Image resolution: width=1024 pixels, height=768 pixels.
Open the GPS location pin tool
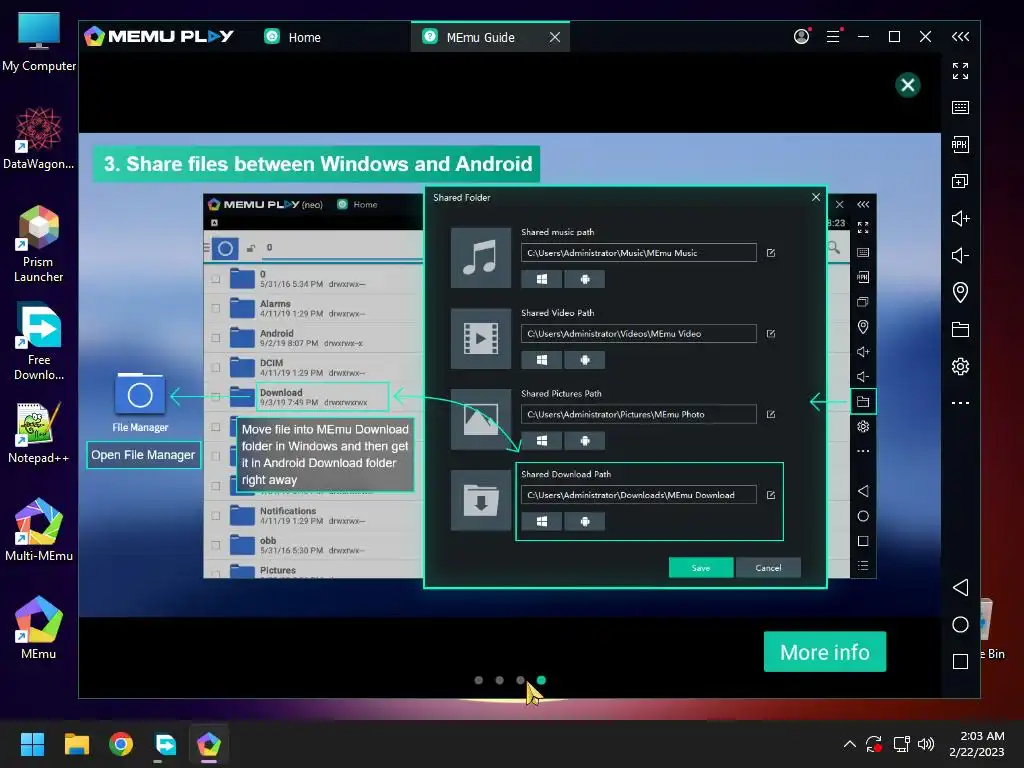coord(960,292)
